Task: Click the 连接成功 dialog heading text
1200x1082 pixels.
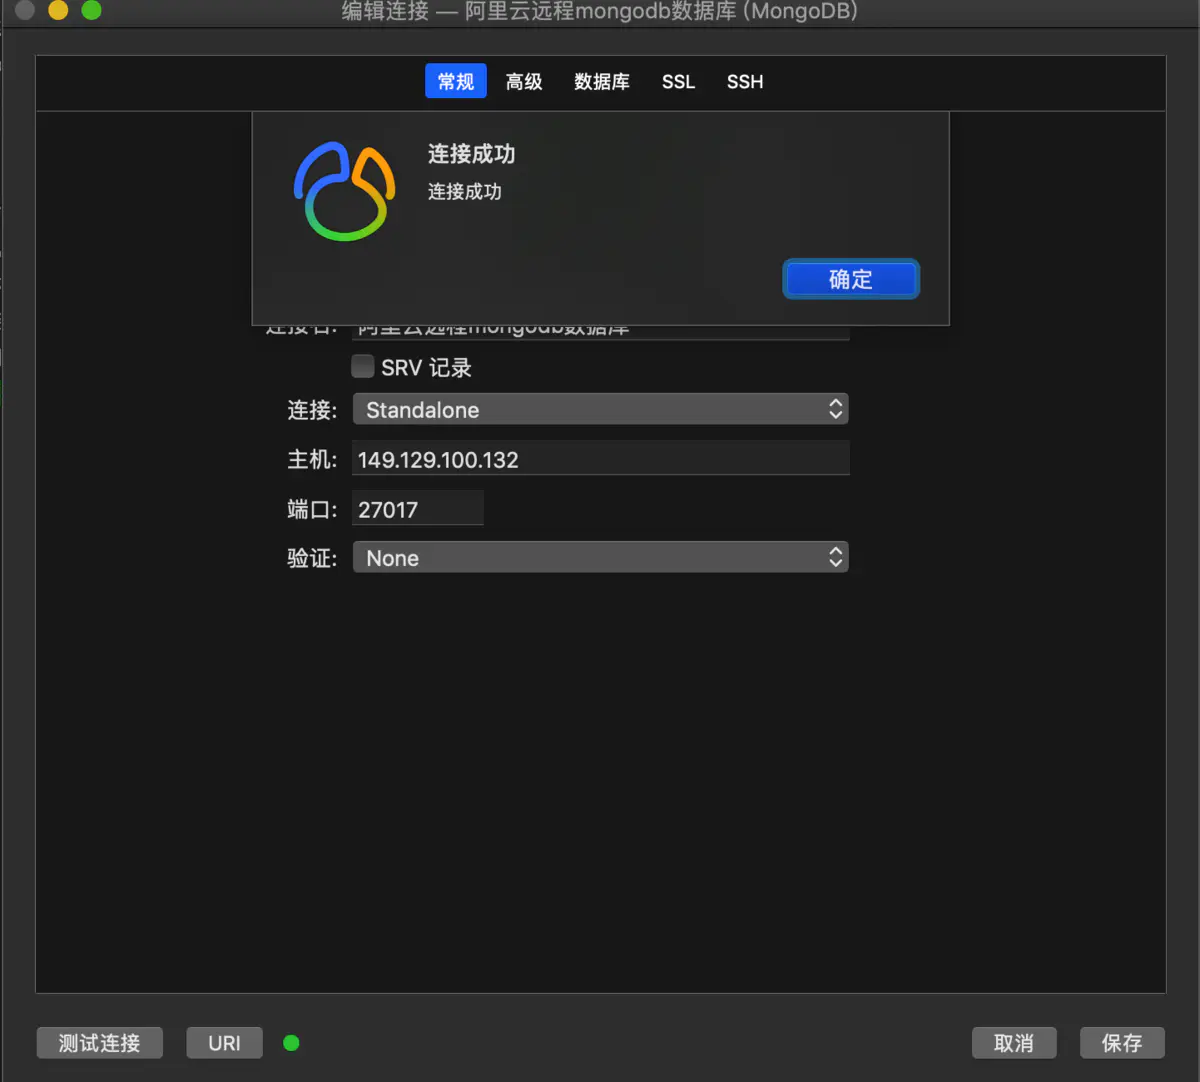Action: point(471,154)
